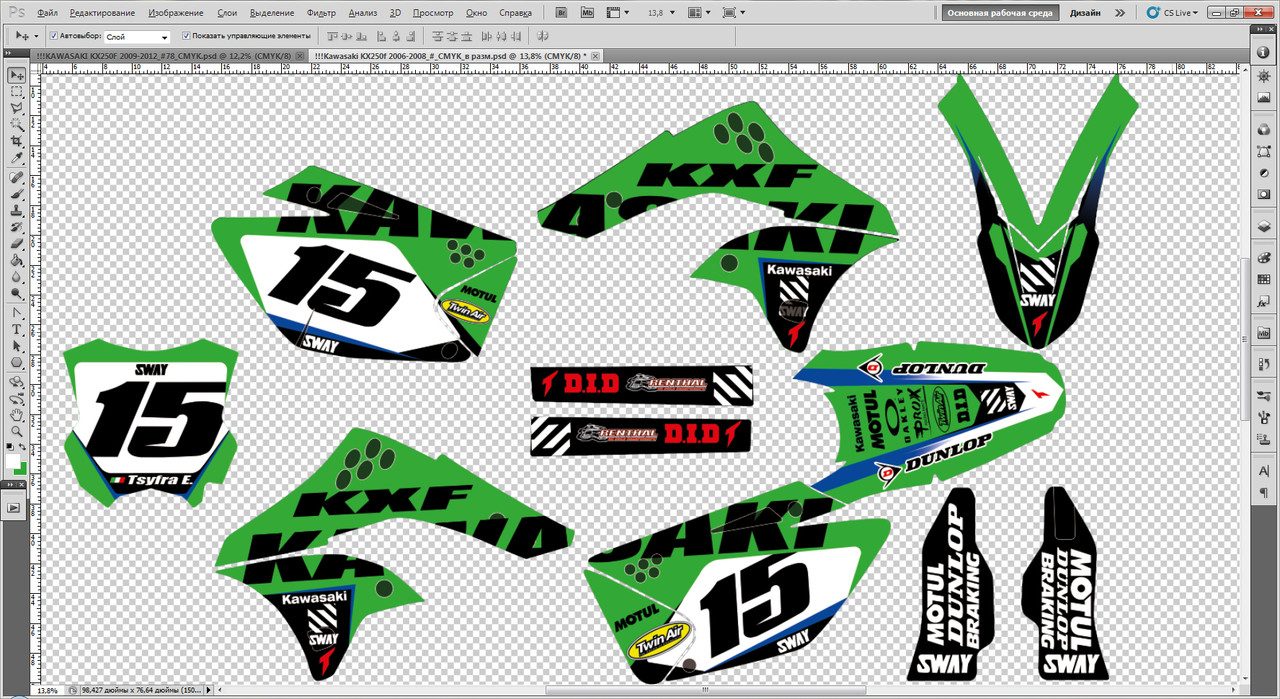Viewport: 1280px width, 699px height.
Task: Select the Clone Stamp tool
Action: click(17, 210)
